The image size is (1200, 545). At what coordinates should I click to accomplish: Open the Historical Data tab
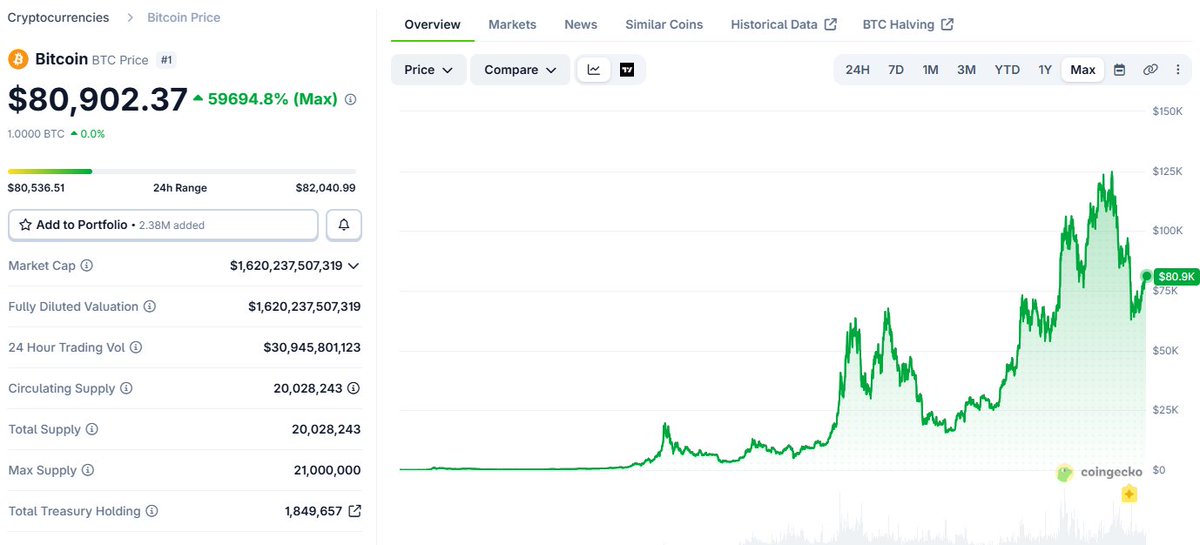[784, 24]
